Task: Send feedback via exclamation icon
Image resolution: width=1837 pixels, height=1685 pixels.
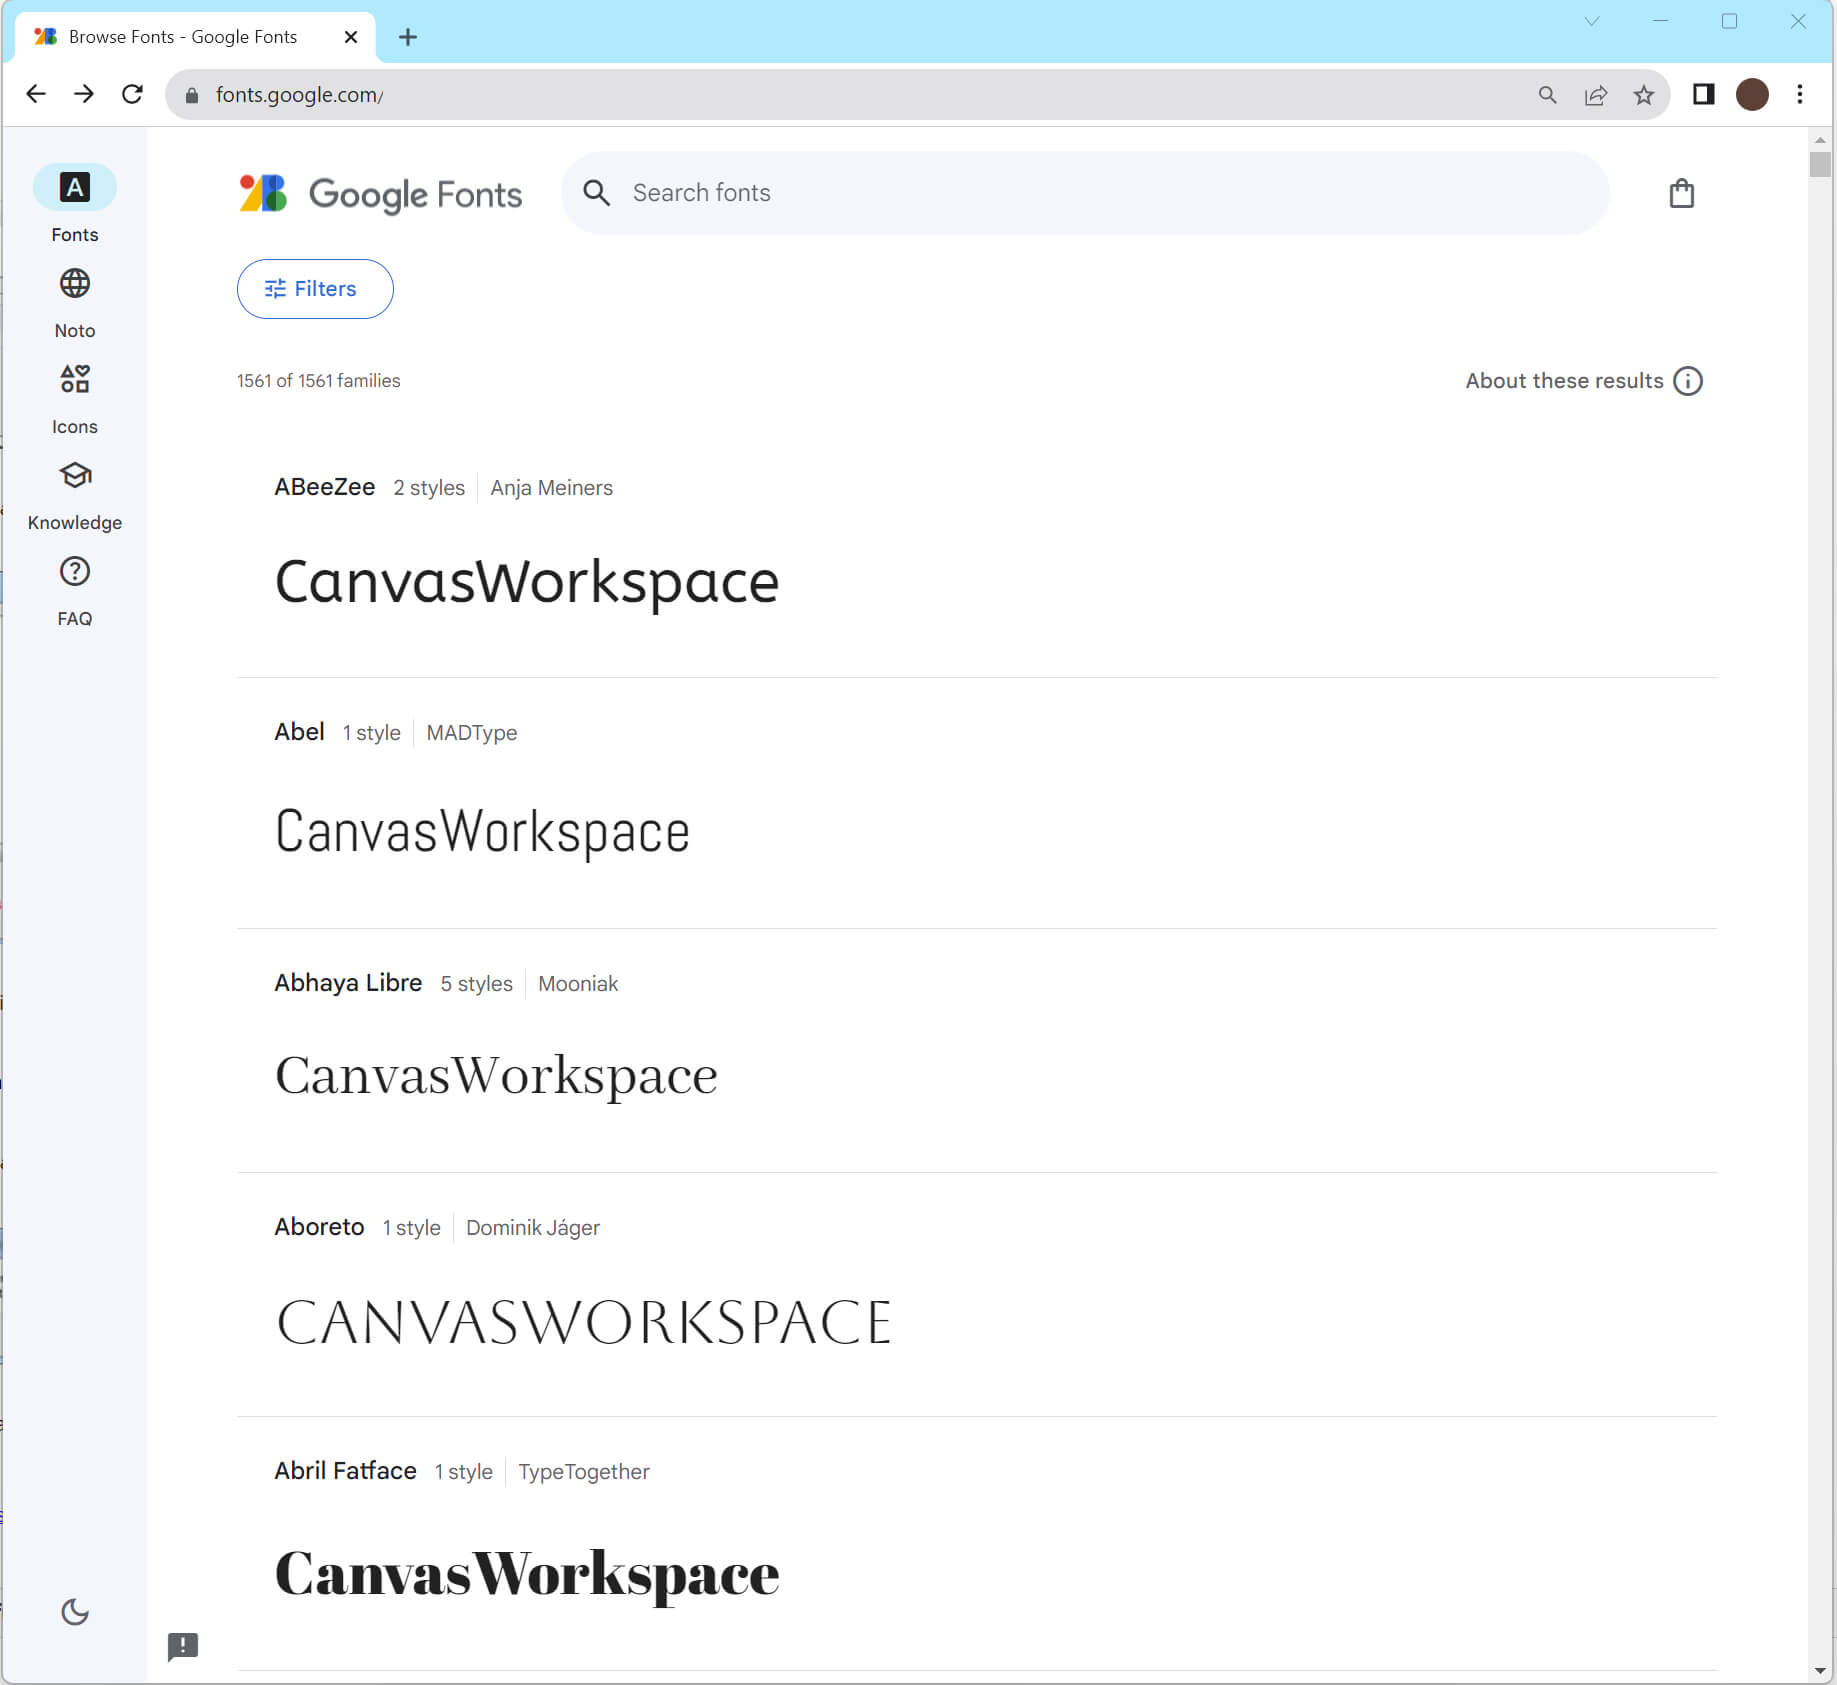Action: (183, 1647)
